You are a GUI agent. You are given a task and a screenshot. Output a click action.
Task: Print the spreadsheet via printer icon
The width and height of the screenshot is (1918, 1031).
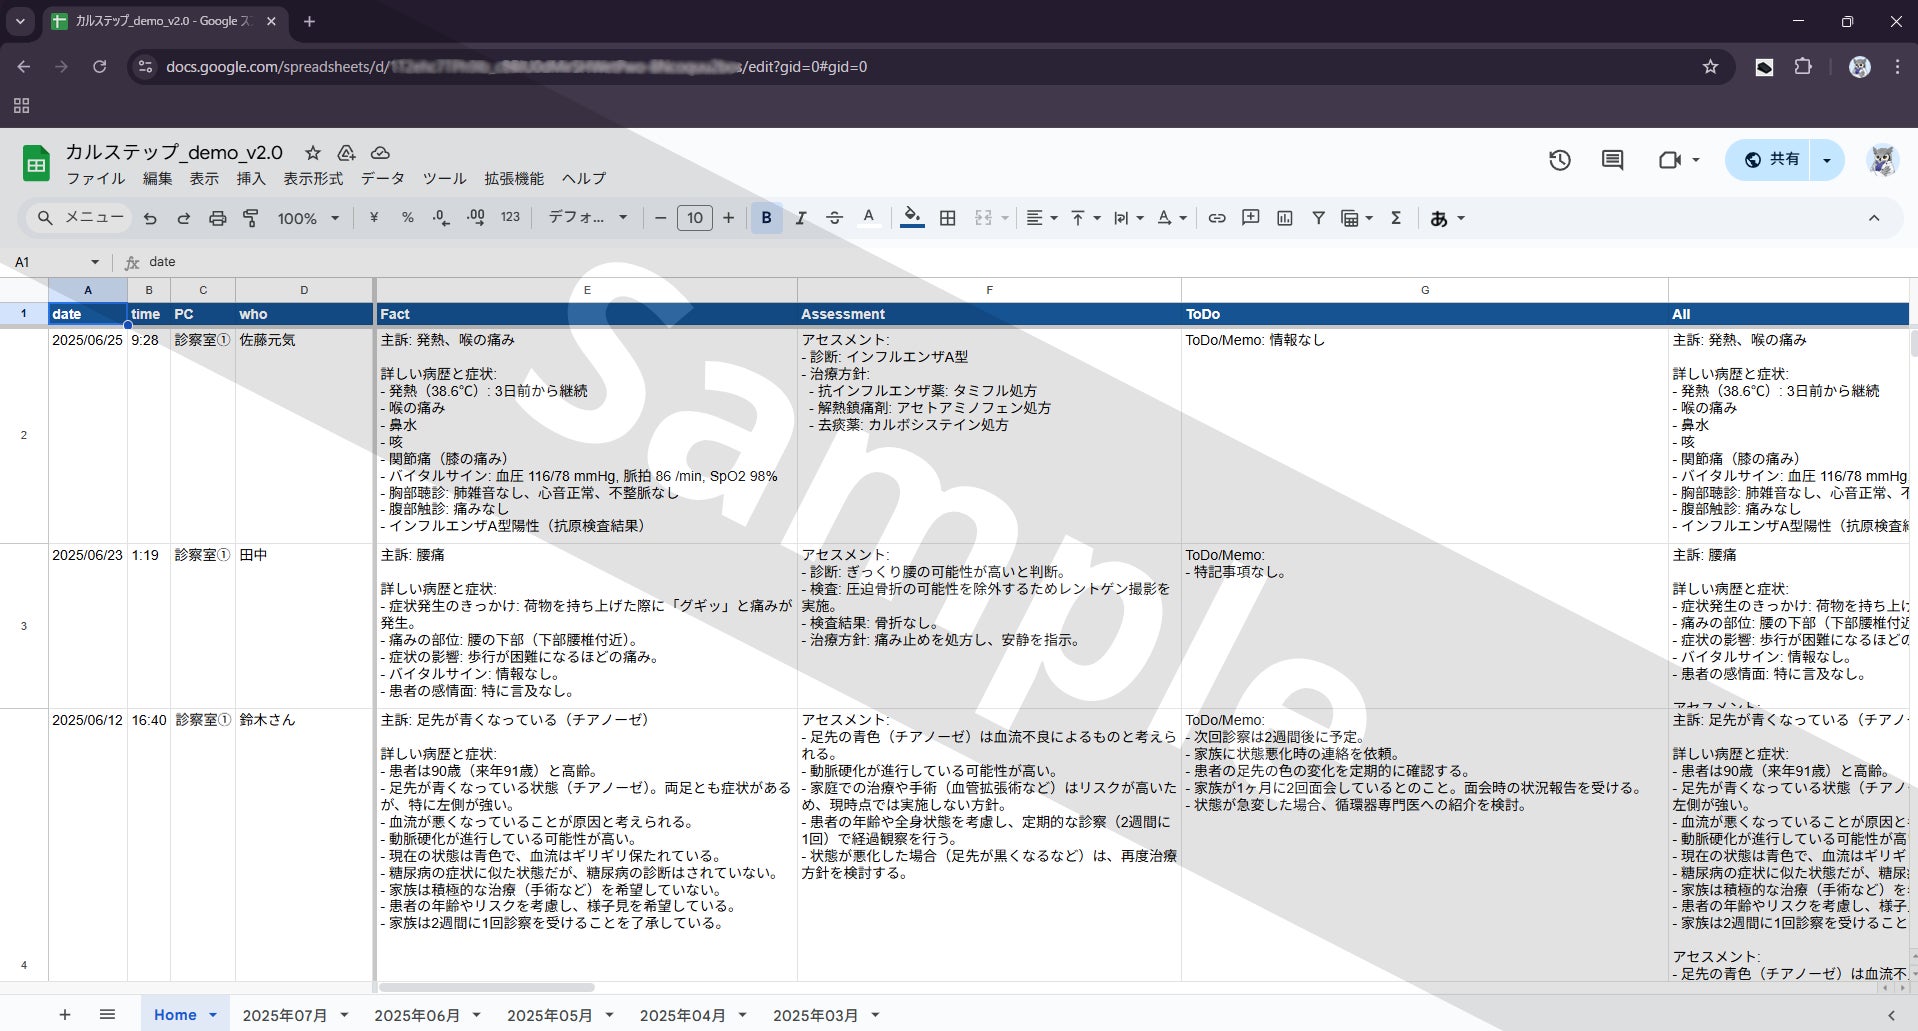point(217,218)
